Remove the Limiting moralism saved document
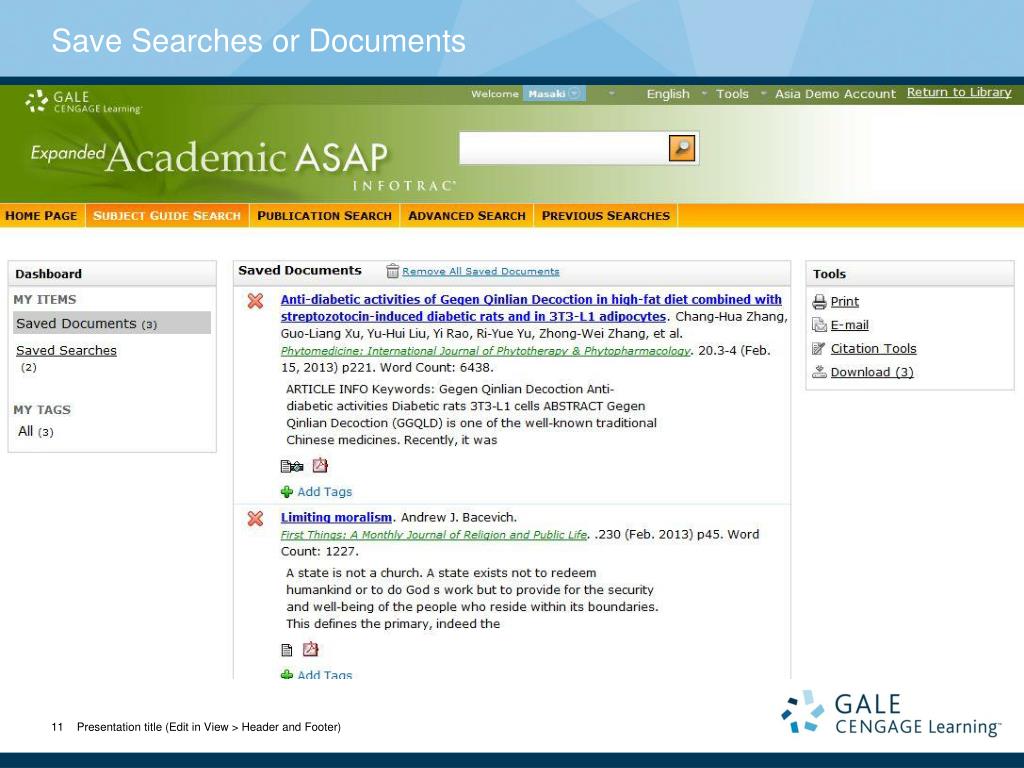This screenshot has height=768, width=1024. (255, 519)
